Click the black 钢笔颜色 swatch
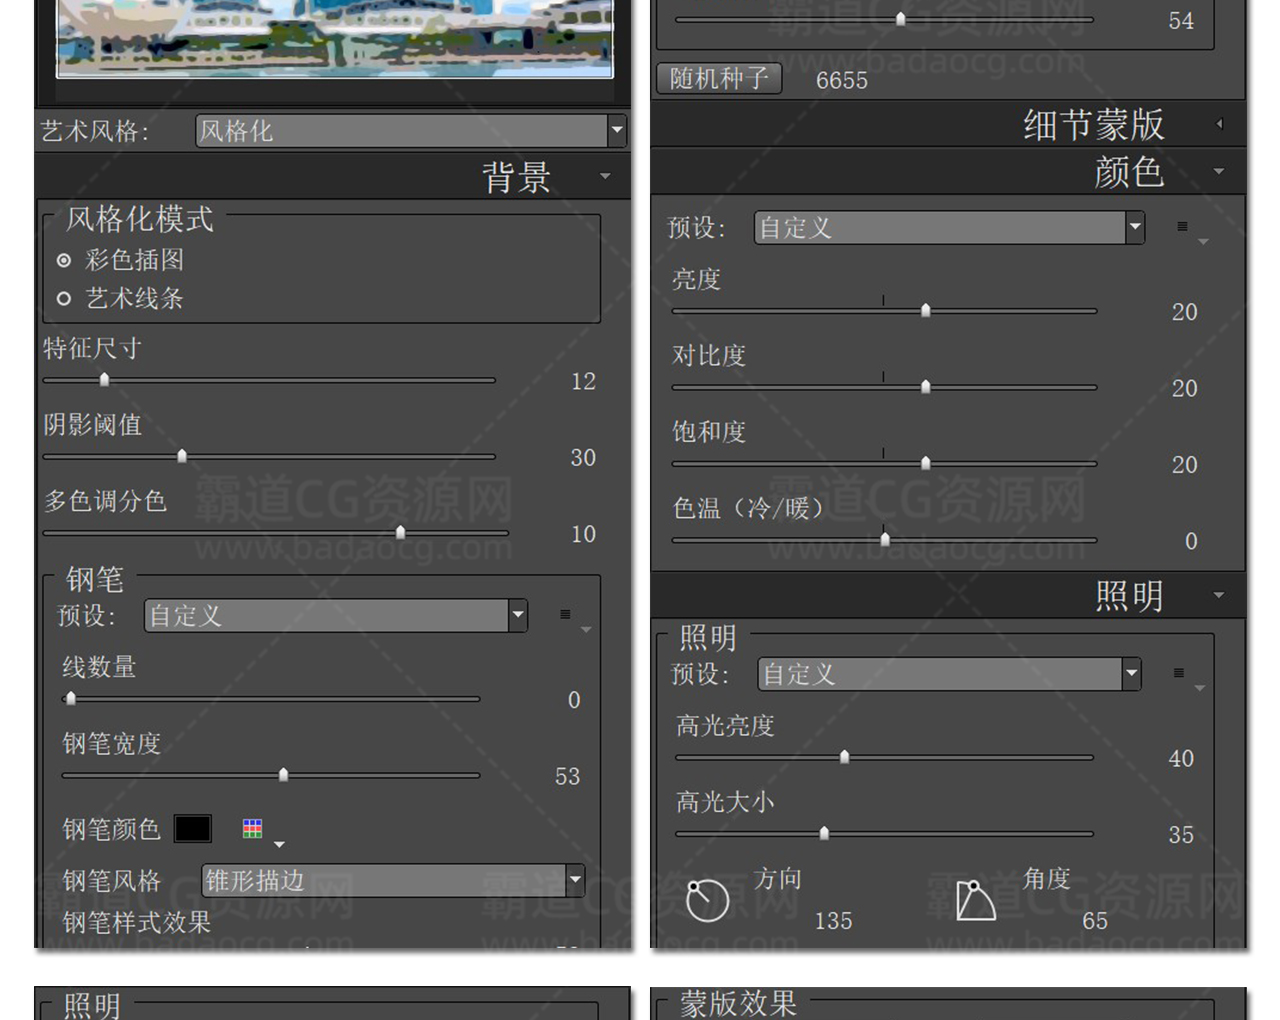This screenshot has height=1020, width=1280. (192, 828)
